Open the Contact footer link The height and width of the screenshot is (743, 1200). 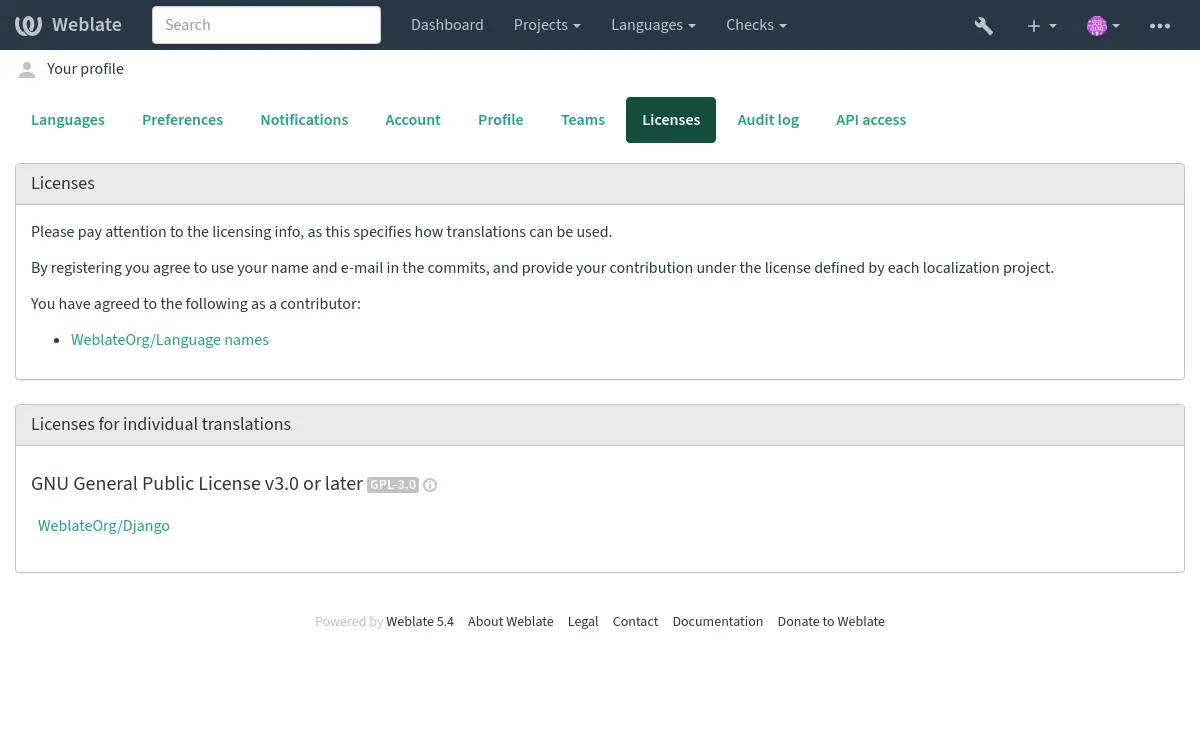click(x=635, y=622)
